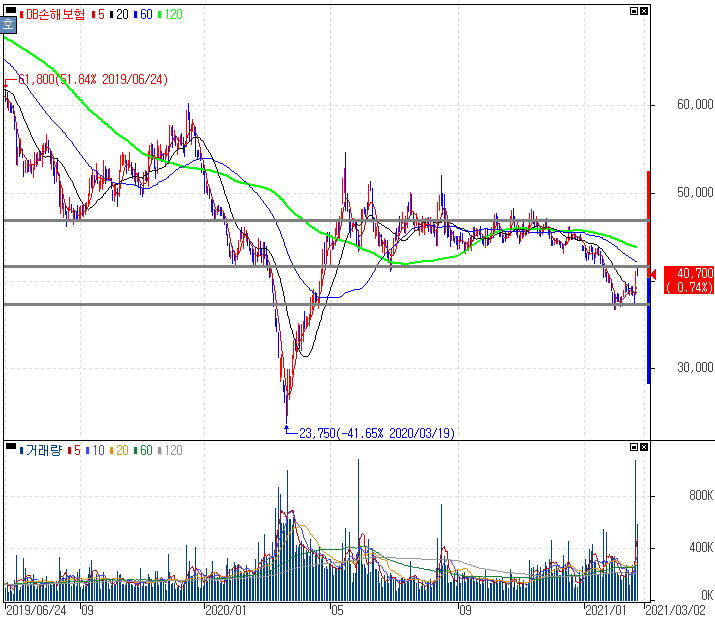Click the volume 10-day average legend
The height and width of the screenshot is (619, 715).
[x=95, y=451]
